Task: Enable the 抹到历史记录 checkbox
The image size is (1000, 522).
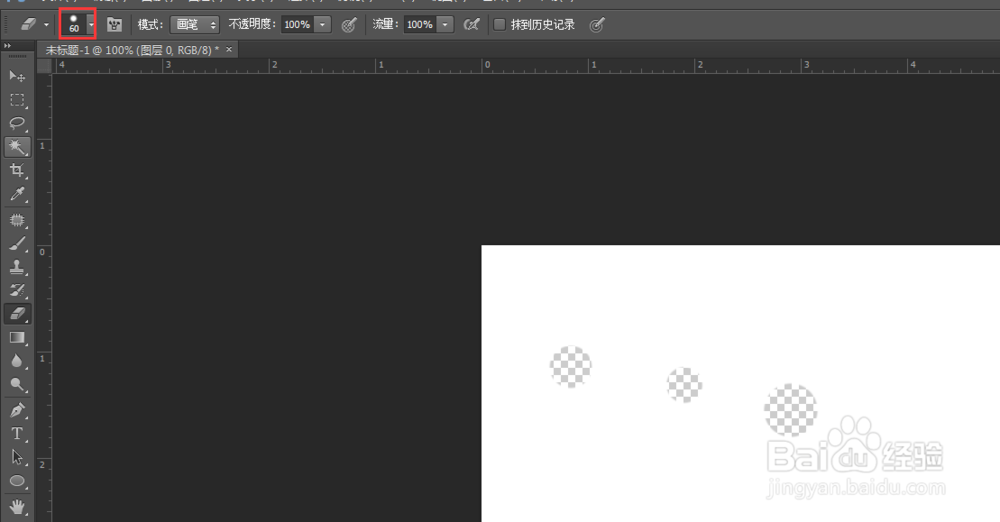Action: coord(499,24)
